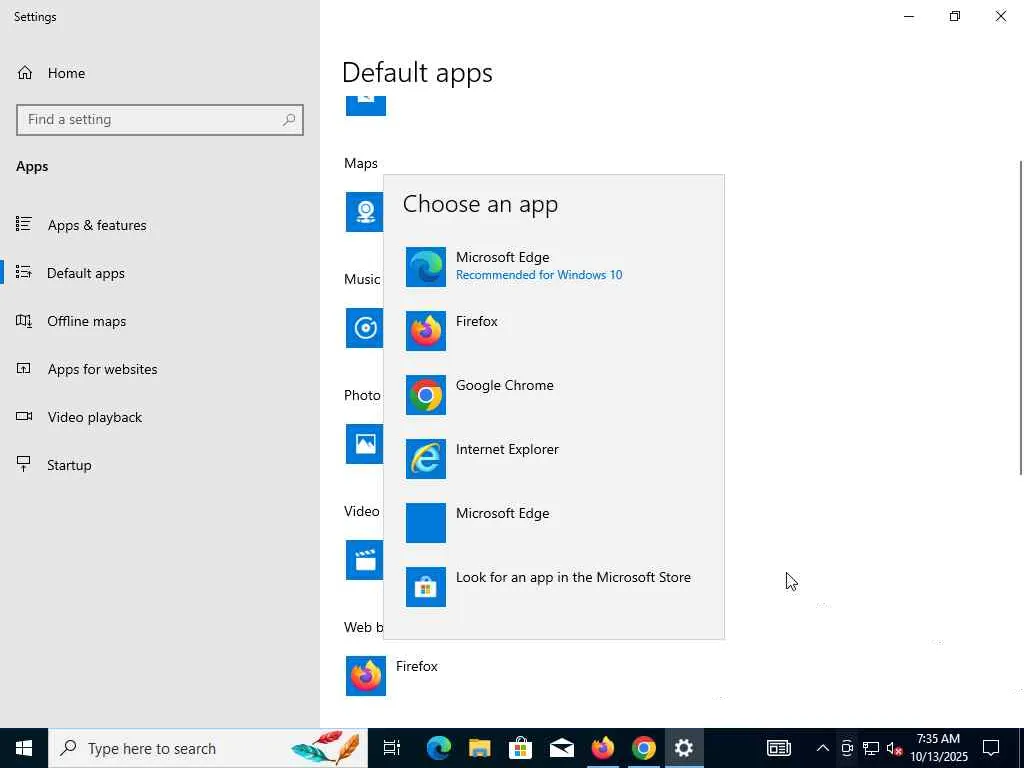Click the Meet Now tray icon

pos(847,748)
